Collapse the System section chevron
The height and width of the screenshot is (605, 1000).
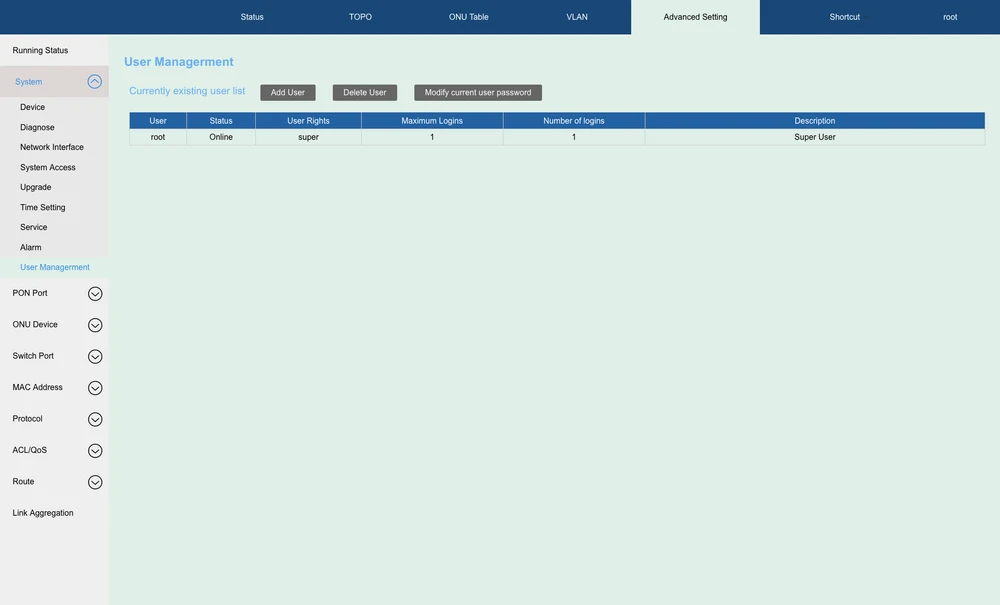95,82
